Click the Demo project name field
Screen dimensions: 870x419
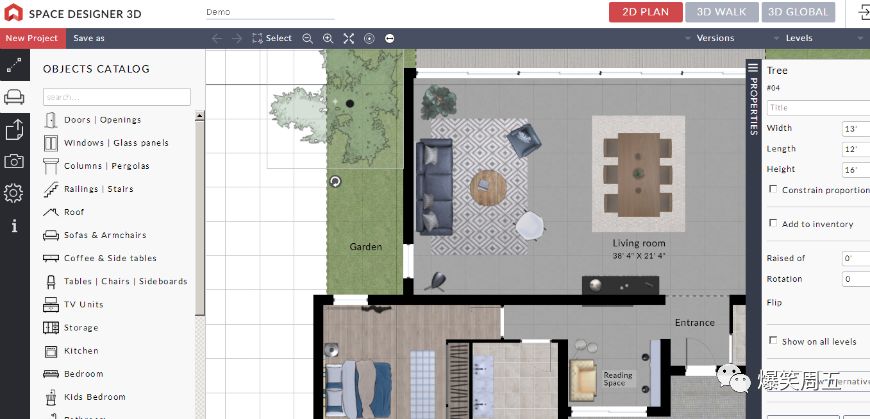(270, 12)
